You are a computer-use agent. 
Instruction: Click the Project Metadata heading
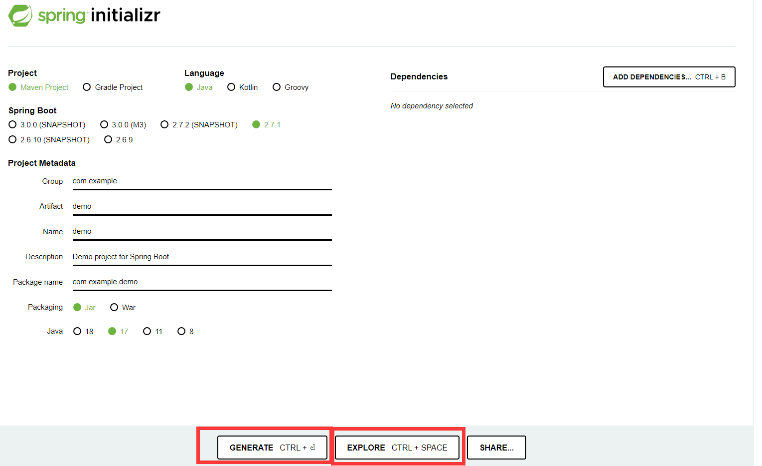pyautogui.click(x=42, y=163)
